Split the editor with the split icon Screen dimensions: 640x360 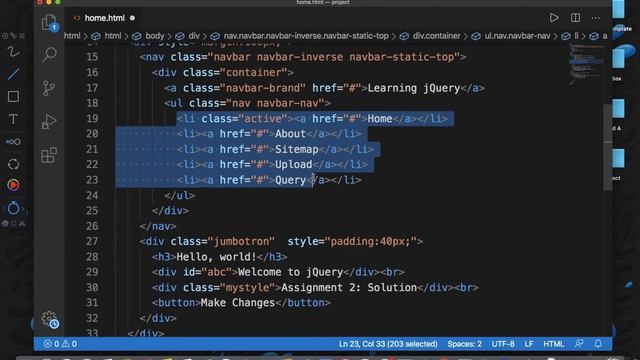pyautogui.click(x=576, y=18)
